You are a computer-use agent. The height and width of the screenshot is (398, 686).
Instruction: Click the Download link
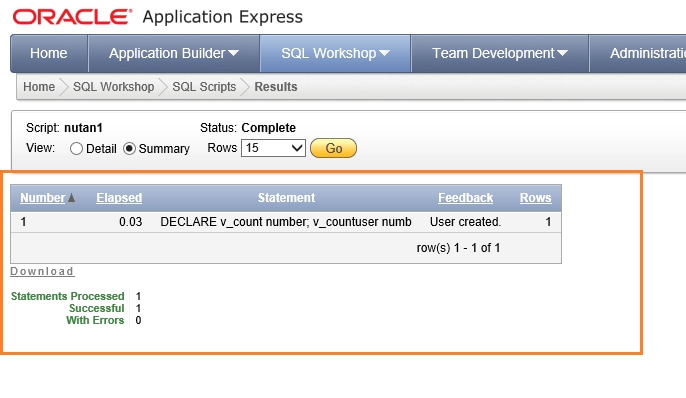[x=42, y=271]
